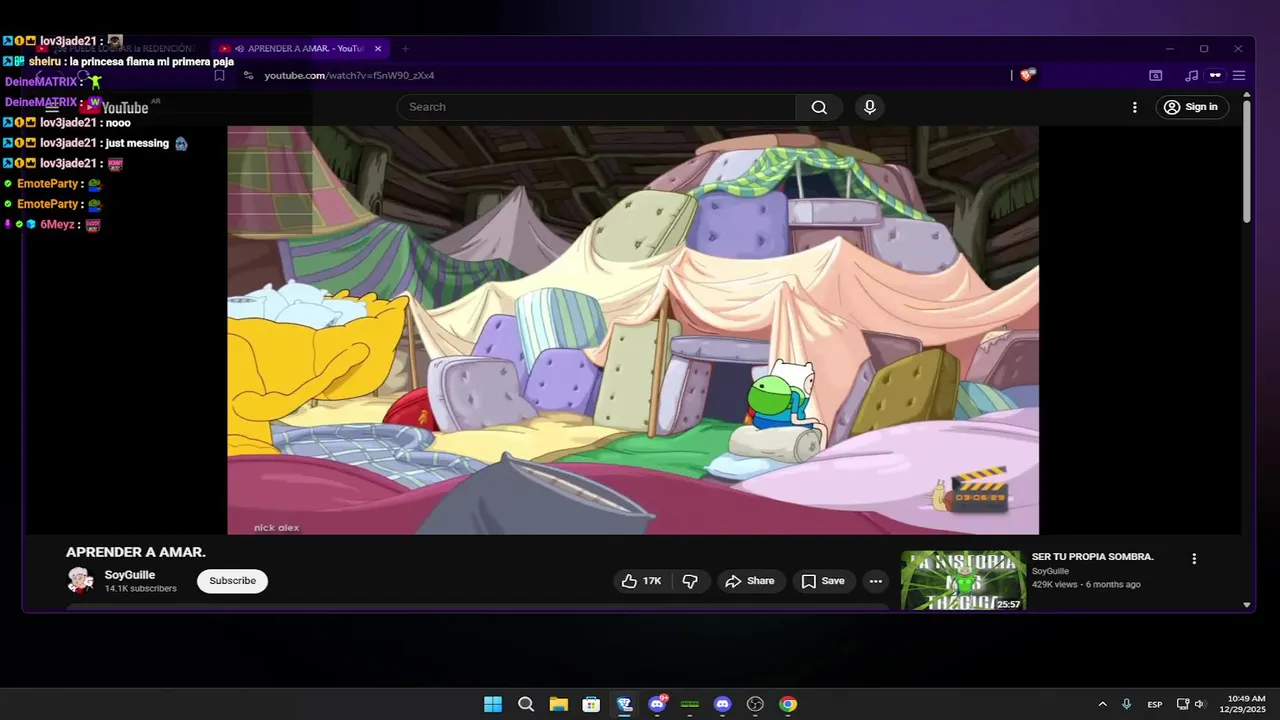
Task: Open site settings icon beside the URL
Action: coord(249,75)
